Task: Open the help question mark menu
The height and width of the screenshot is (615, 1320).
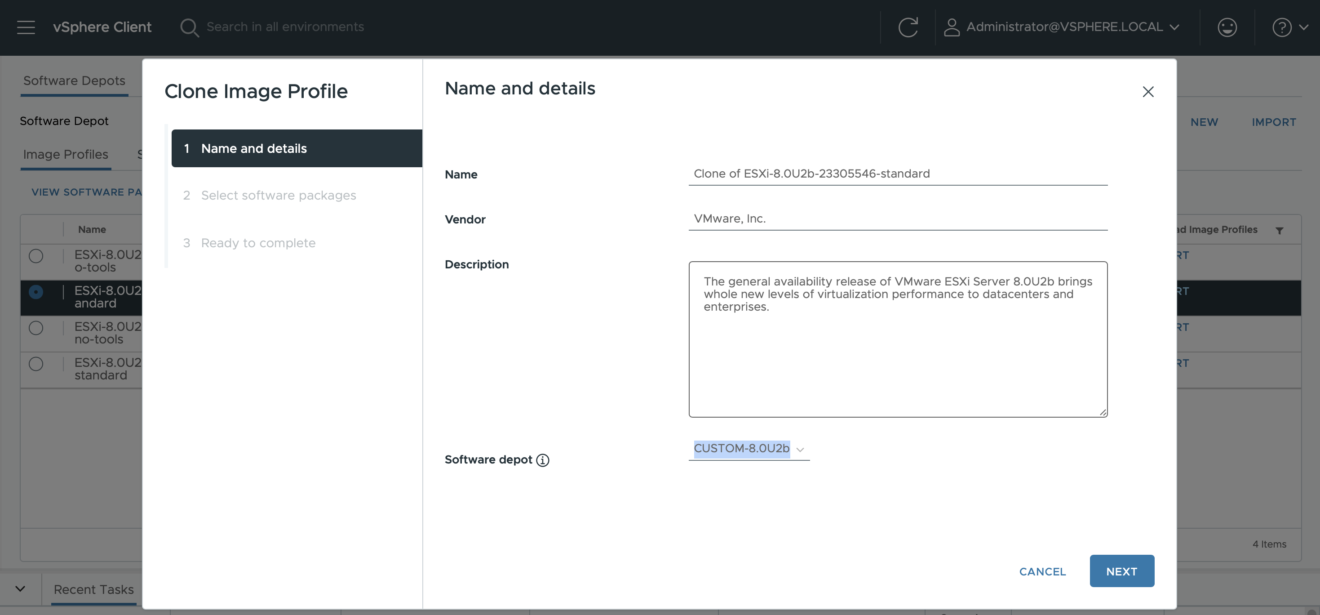Action: click(x=1289, y=27)
